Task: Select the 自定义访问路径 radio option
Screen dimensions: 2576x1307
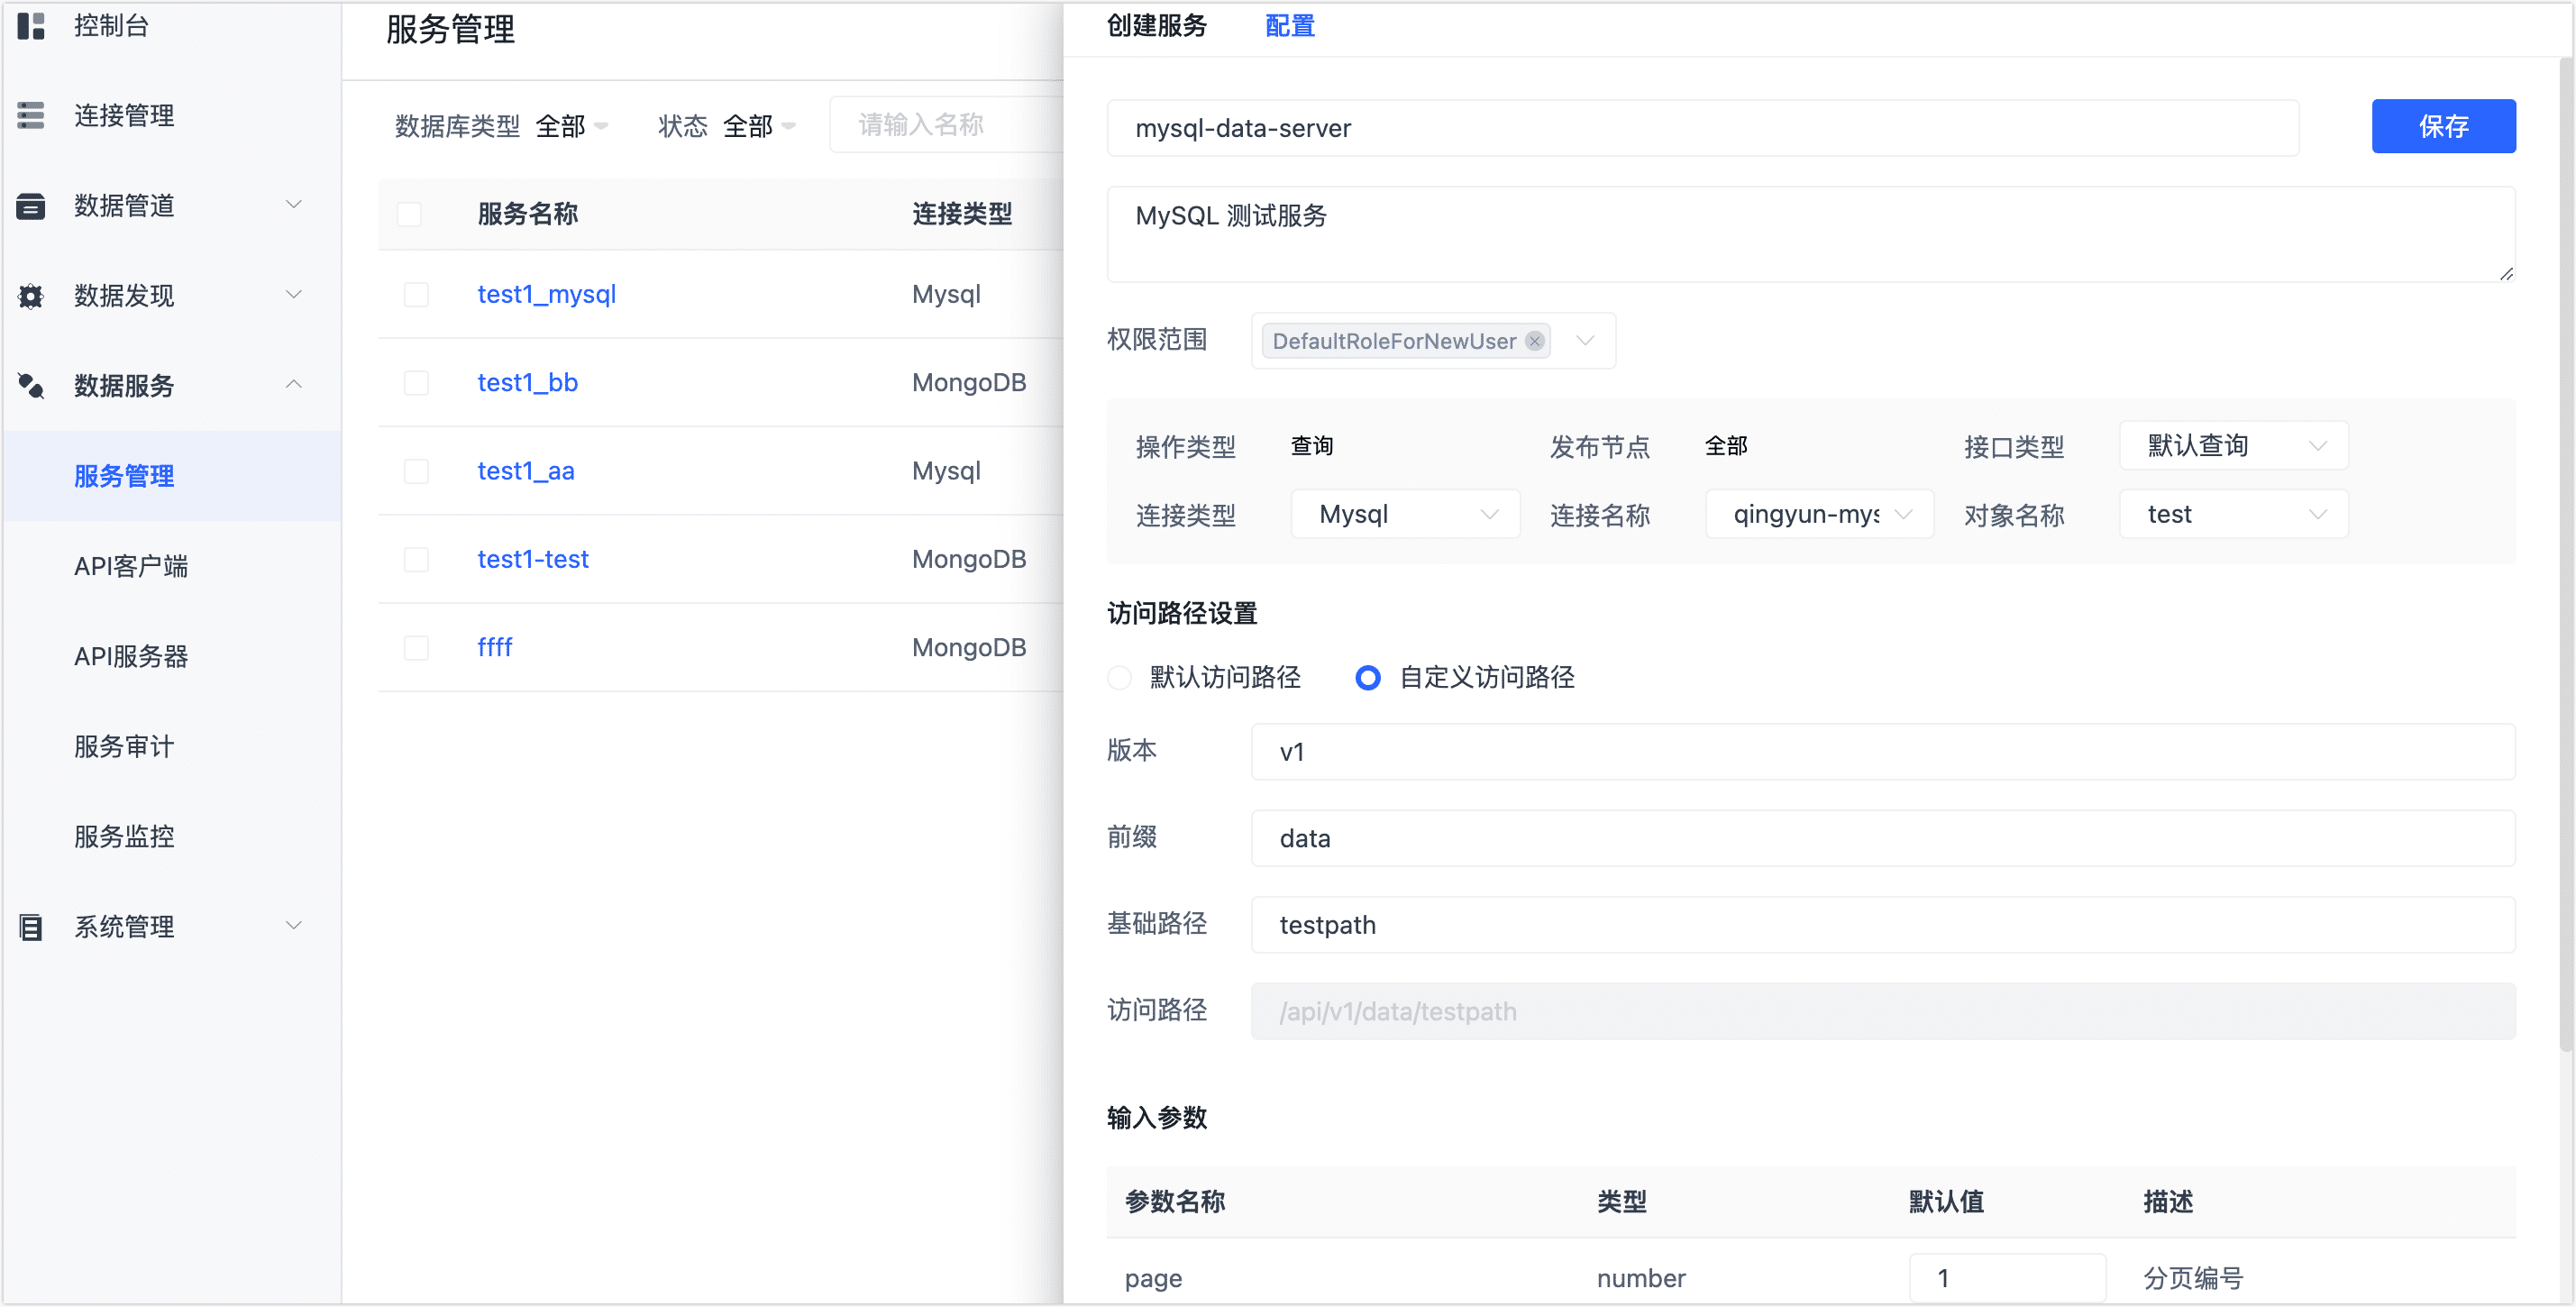Action: [x=1367, y=678]
